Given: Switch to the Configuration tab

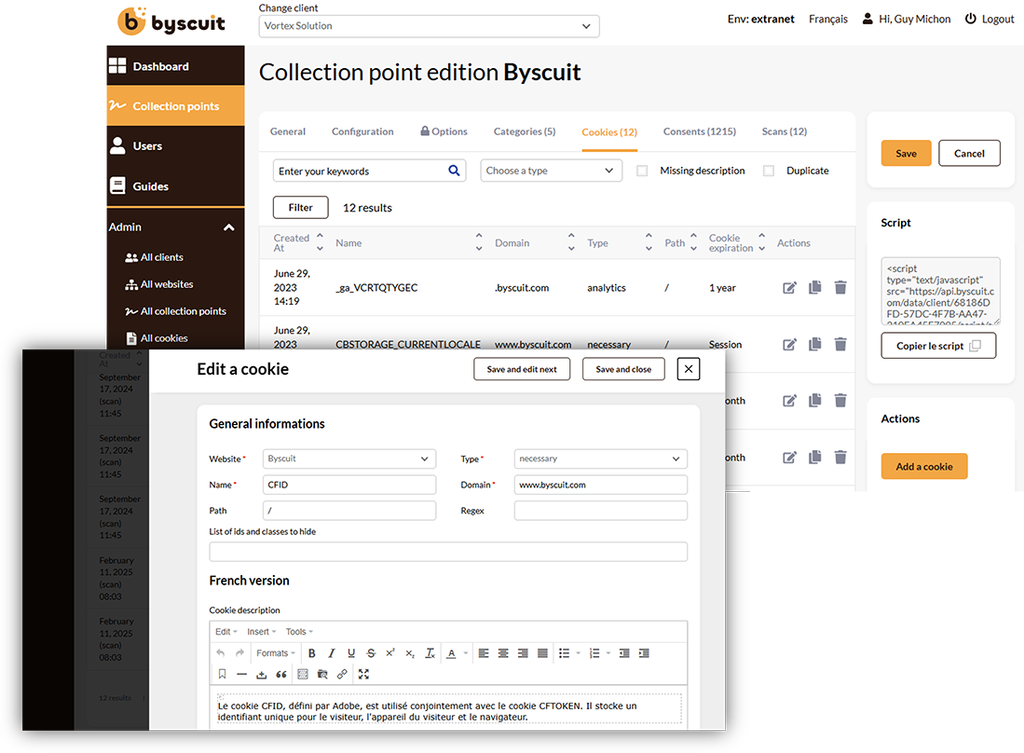Looking at the screenshot, I should [362, 131].
